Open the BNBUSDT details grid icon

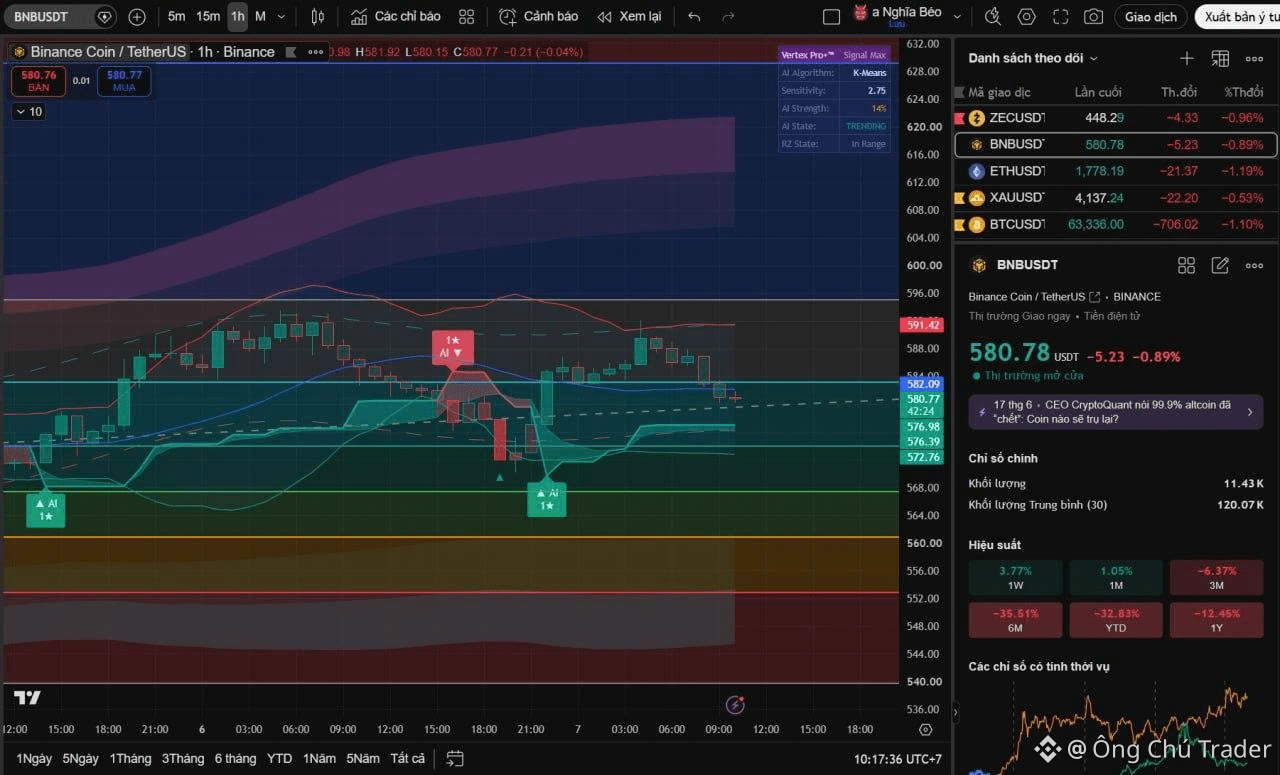point(1186,265)
